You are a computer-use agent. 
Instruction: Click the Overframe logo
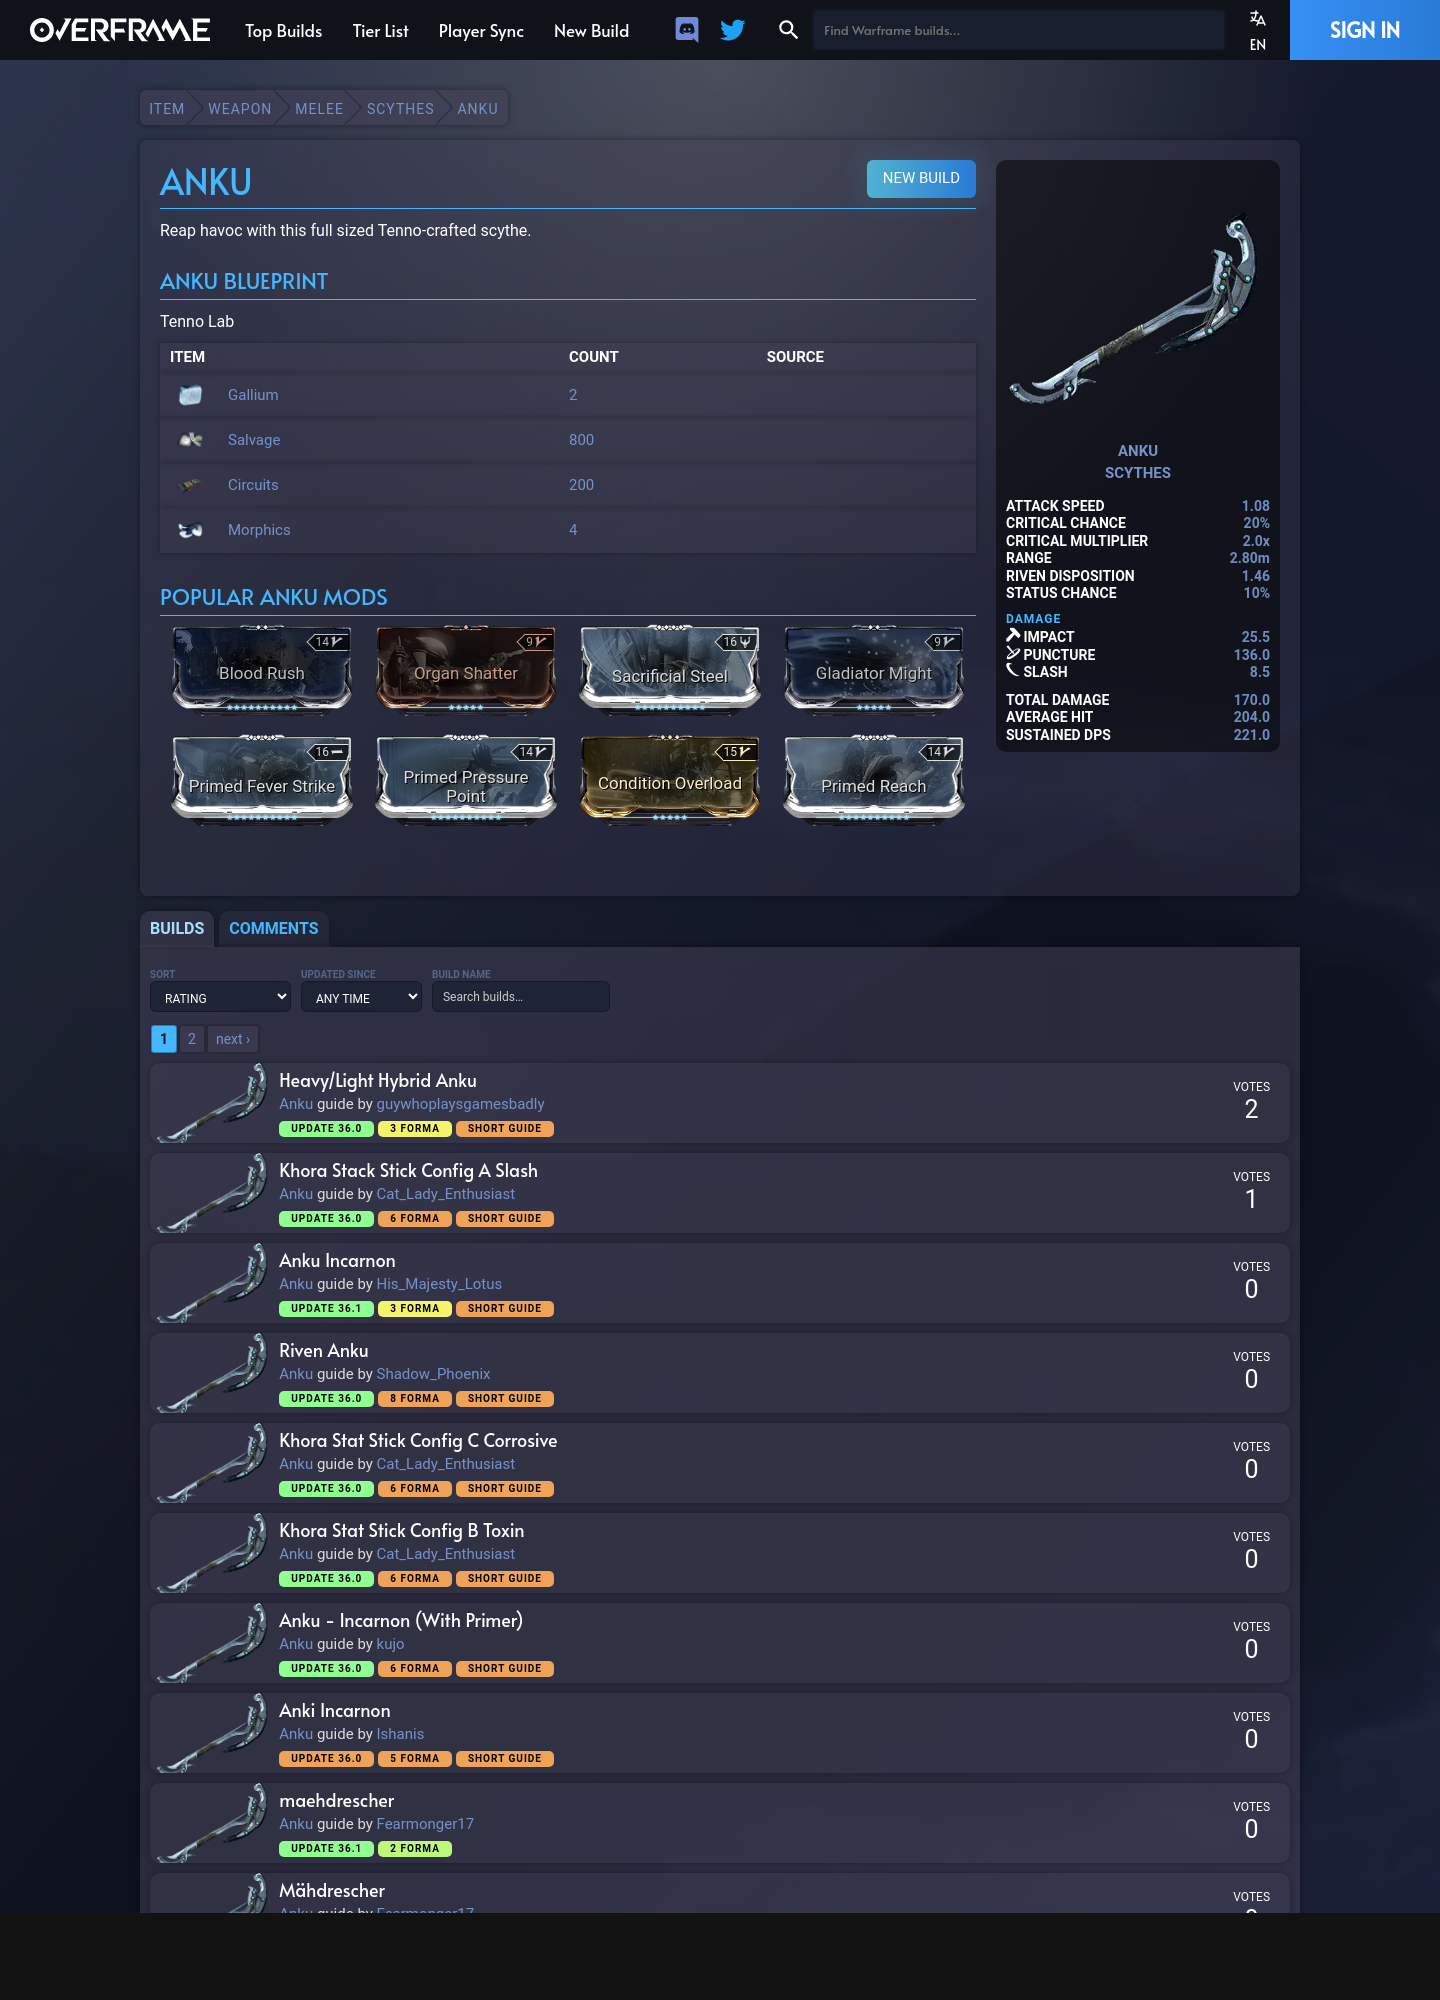point(120,30)
